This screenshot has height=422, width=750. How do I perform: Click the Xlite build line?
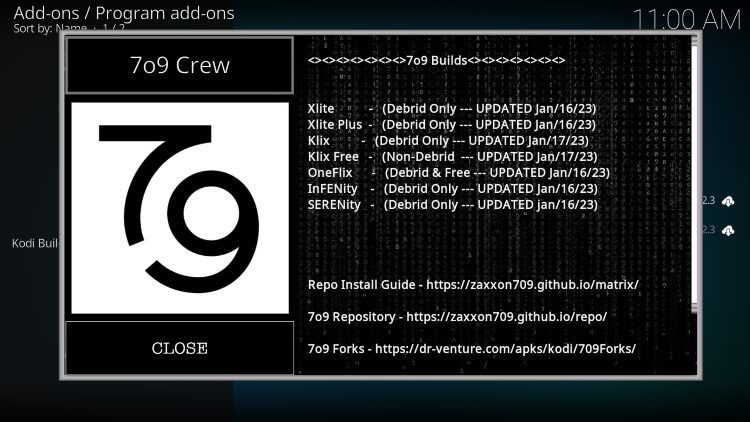tap(452, 109)
